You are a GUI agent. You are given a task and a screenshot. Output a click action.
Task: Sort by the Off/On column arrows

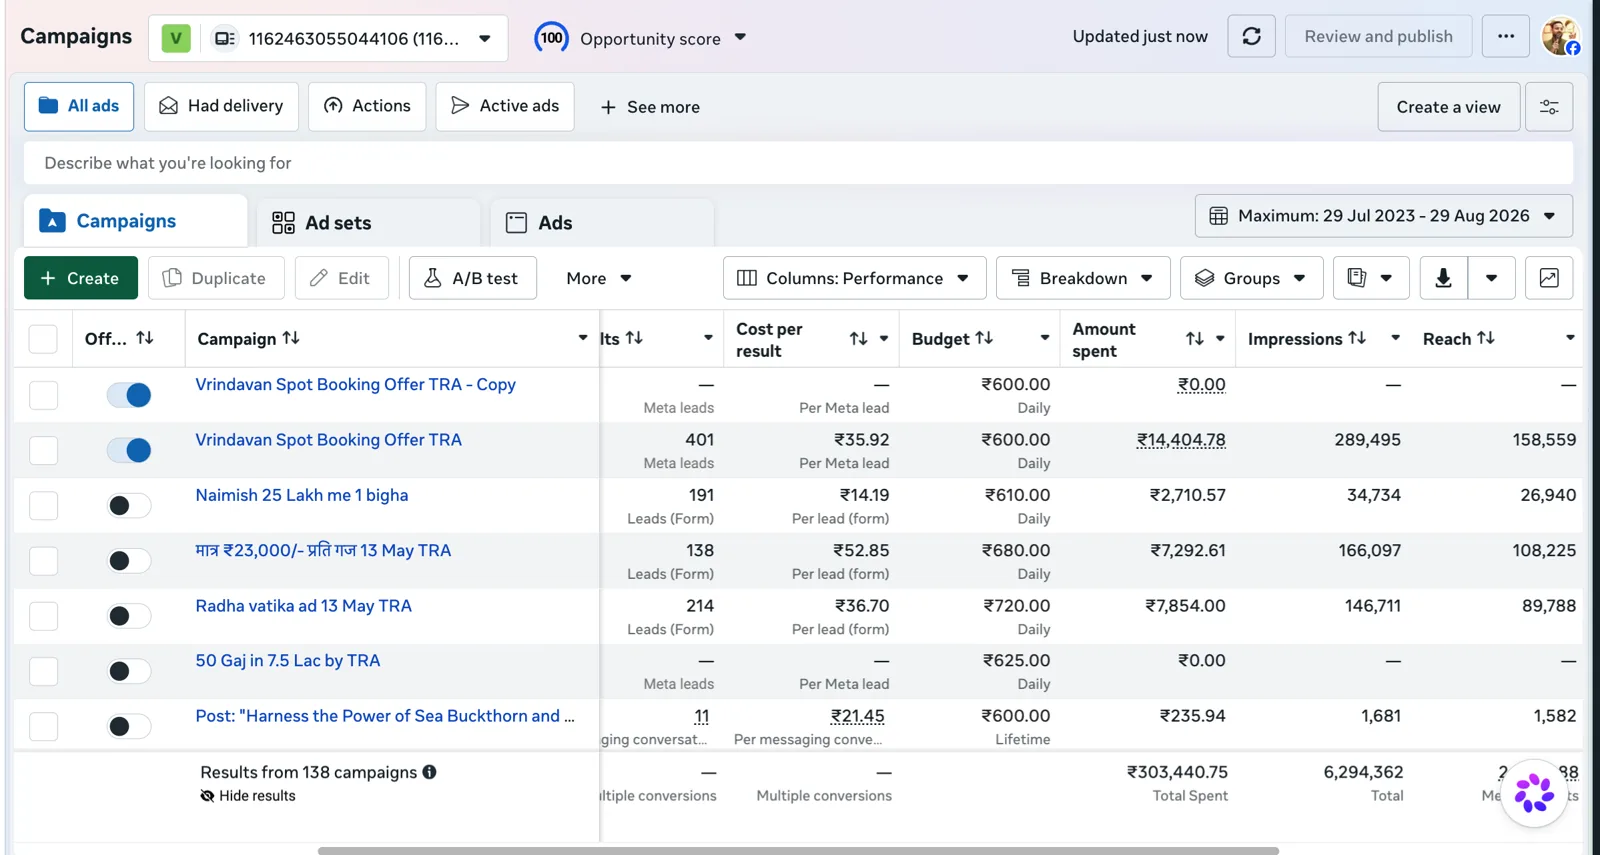point(145,338)
